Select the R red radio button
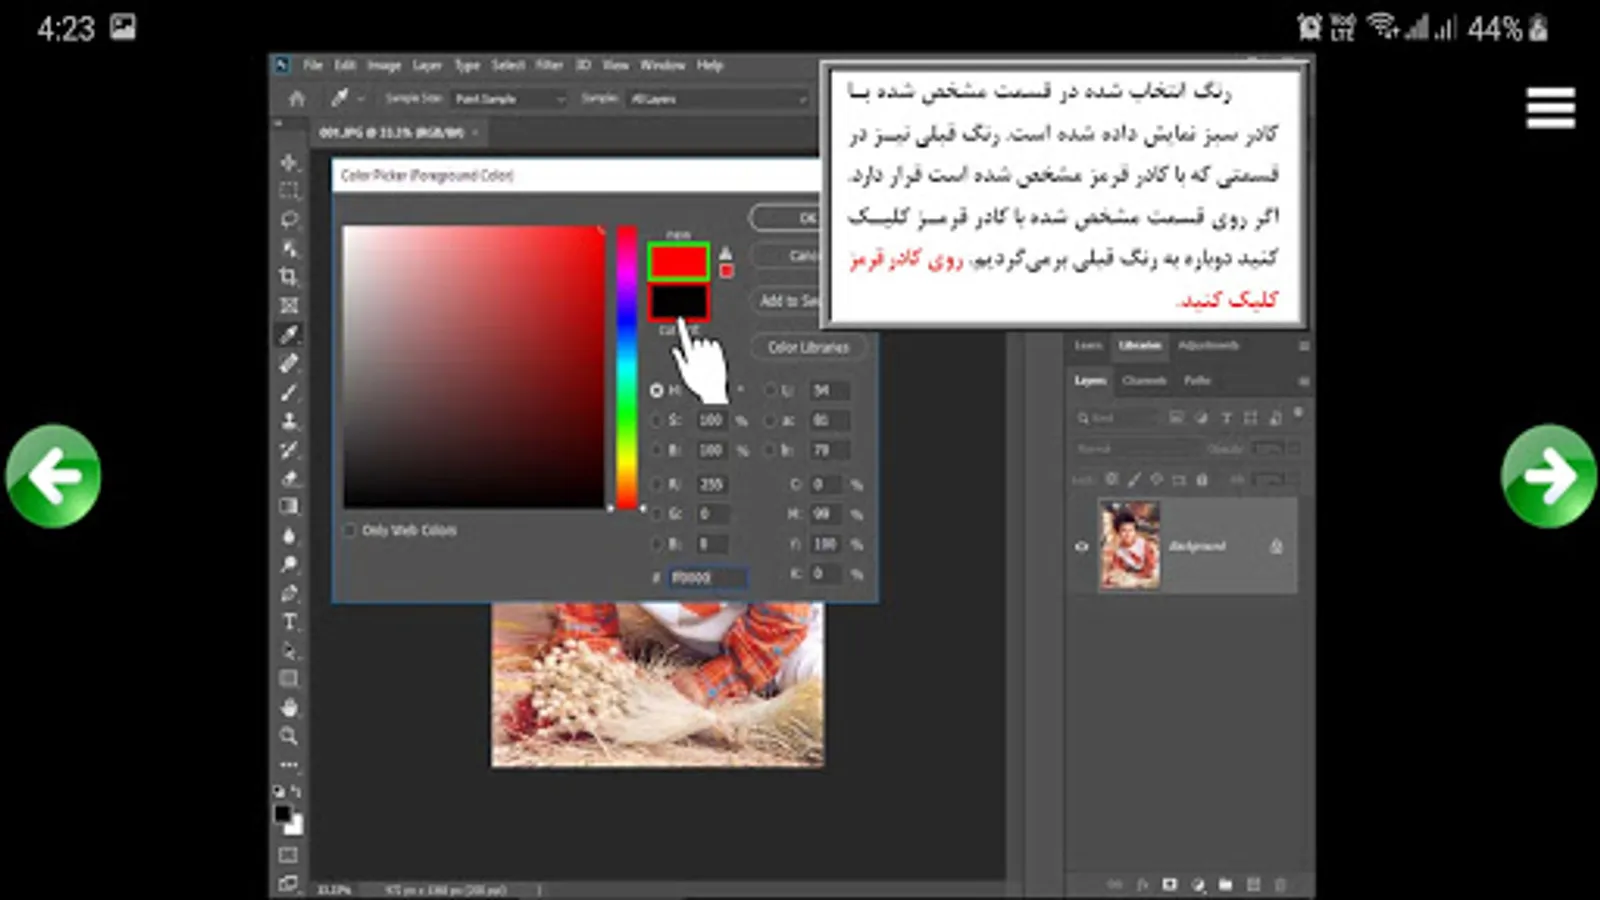This screenshot has height=900, width=1600. 656,484
